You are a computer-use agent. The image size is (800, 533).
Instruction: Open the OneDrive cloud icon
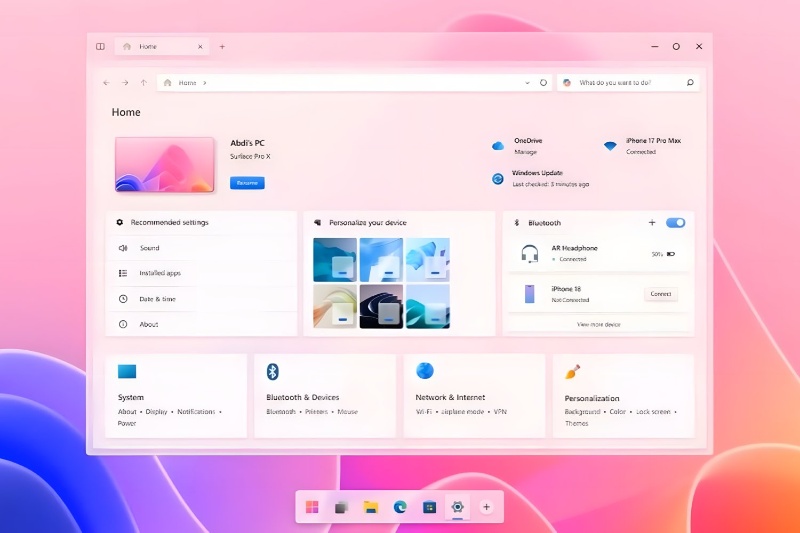pyautogui.click(x=498, y=146)
